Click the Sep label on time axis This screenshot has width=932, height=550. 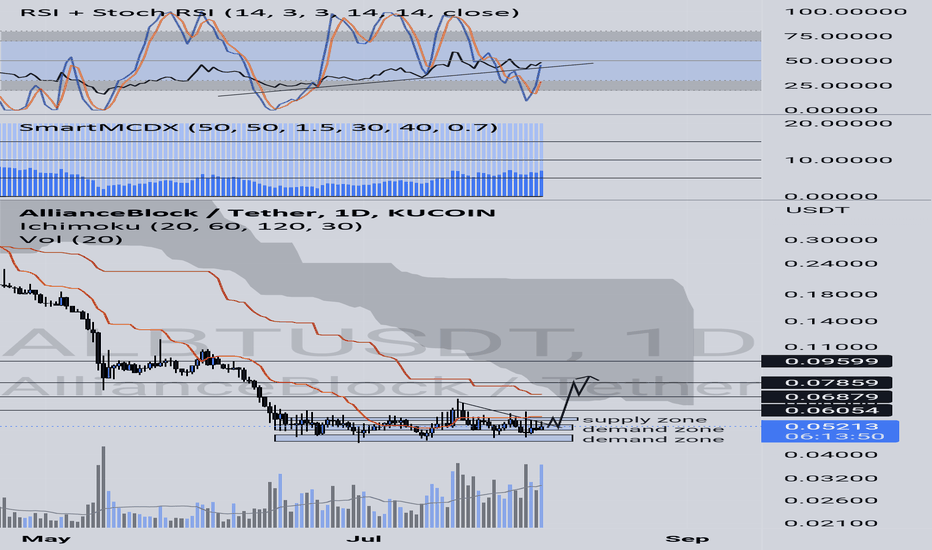687,539
